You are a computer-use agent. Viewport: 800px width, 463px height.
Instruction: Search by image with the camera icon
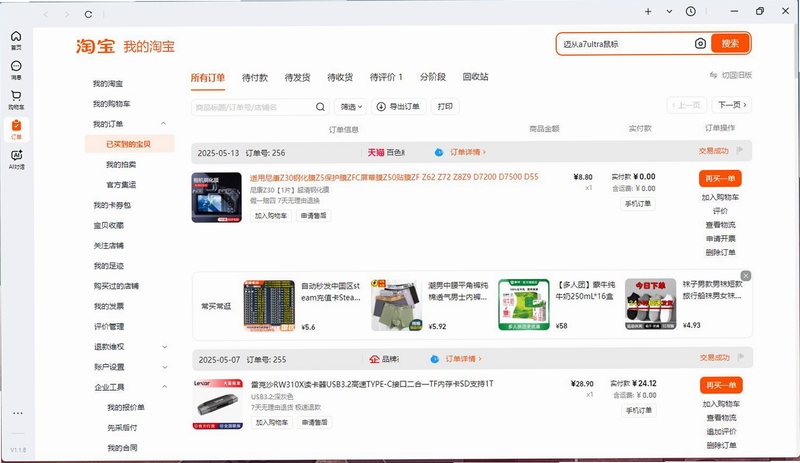coord(701,43)
